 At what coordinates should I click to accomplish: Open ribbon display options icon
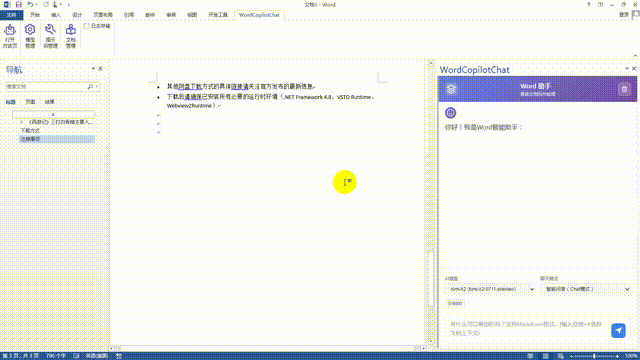tap(600, 4)
